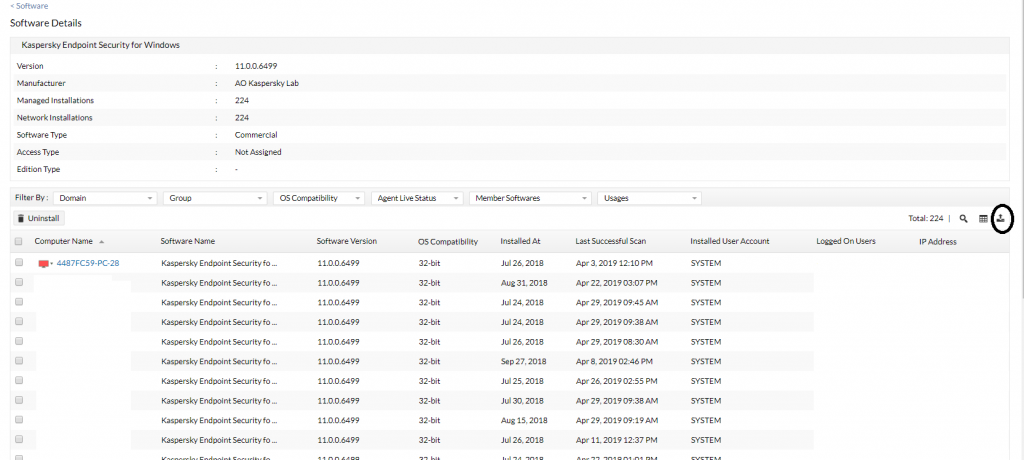Click the 'Network Installations' label

pyautogui.click(x=54, y=118)
